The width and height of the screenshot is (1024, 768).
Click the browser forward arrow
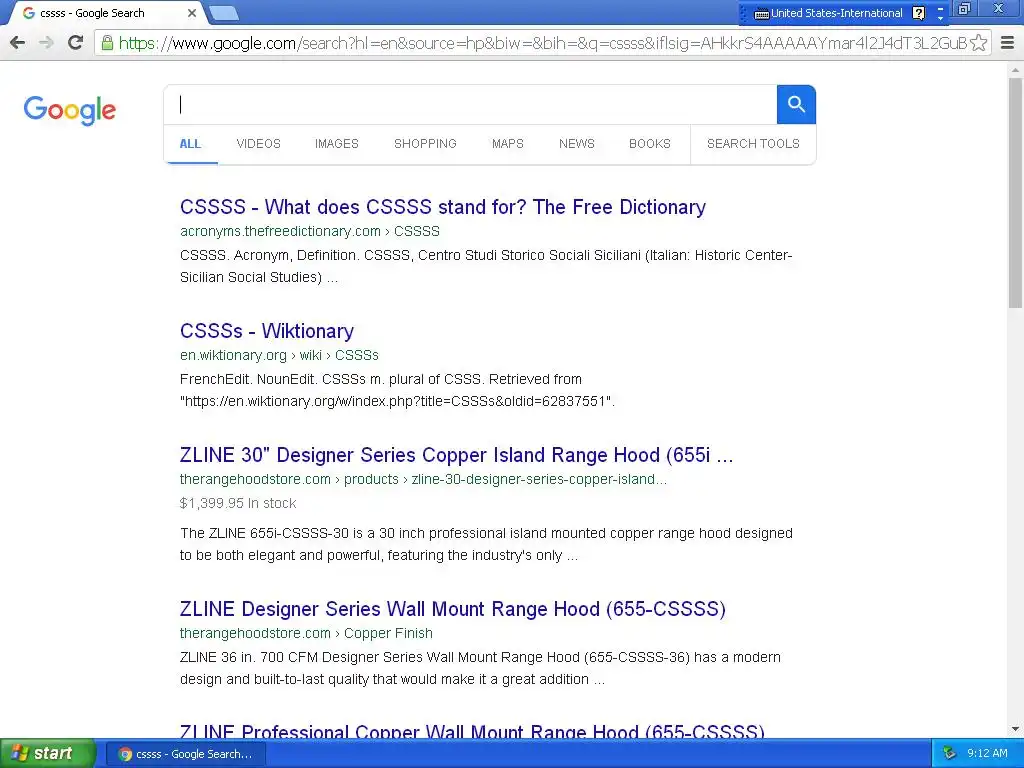coord(46,43)
